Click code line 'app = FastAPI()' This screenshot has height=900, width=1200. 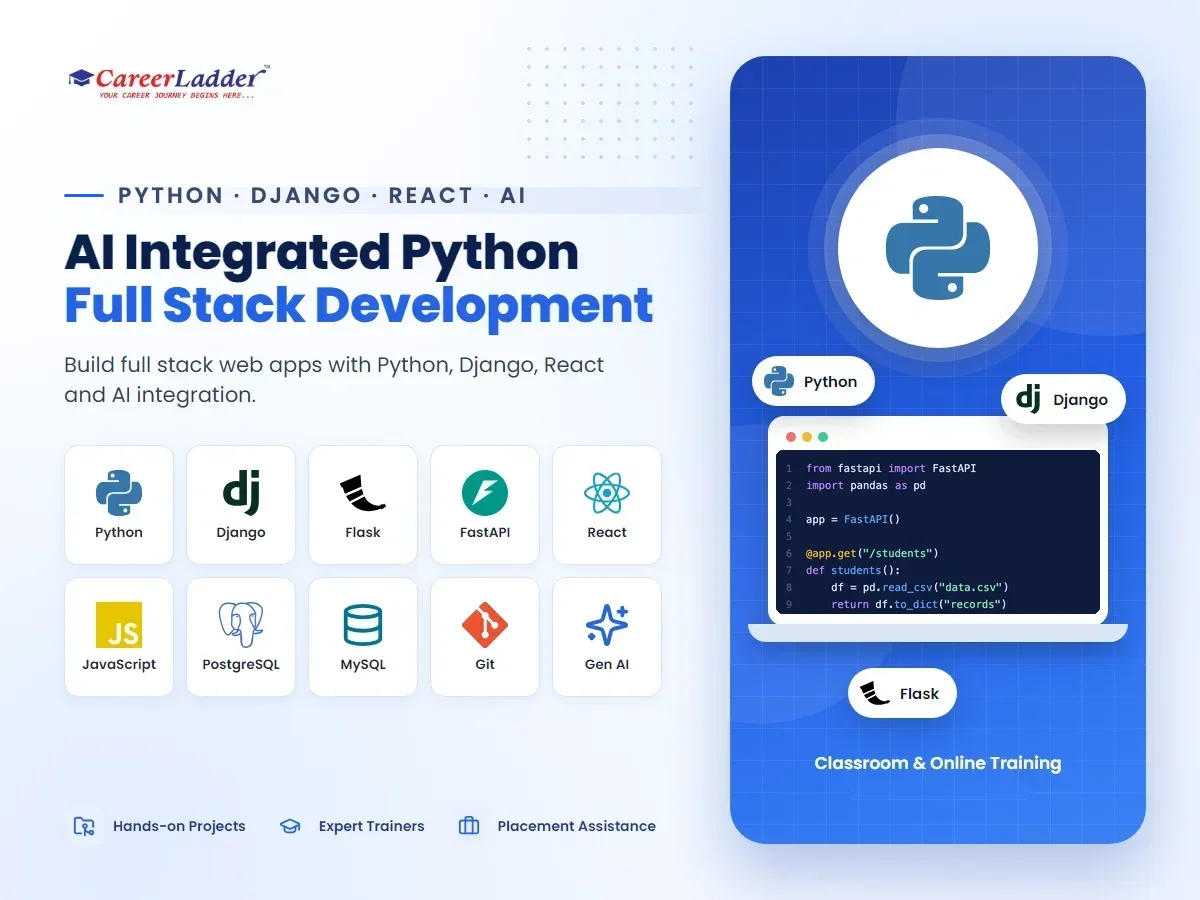point(853,519)
